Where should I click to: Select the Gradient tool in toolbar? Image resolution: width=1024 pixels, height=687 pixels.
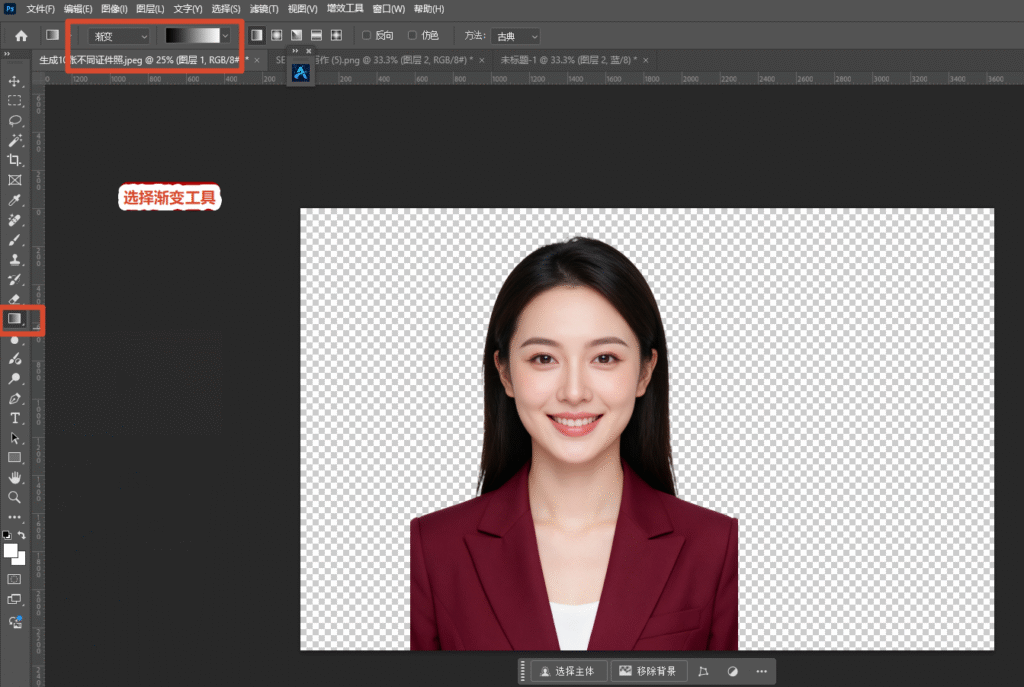pos(14,319)
